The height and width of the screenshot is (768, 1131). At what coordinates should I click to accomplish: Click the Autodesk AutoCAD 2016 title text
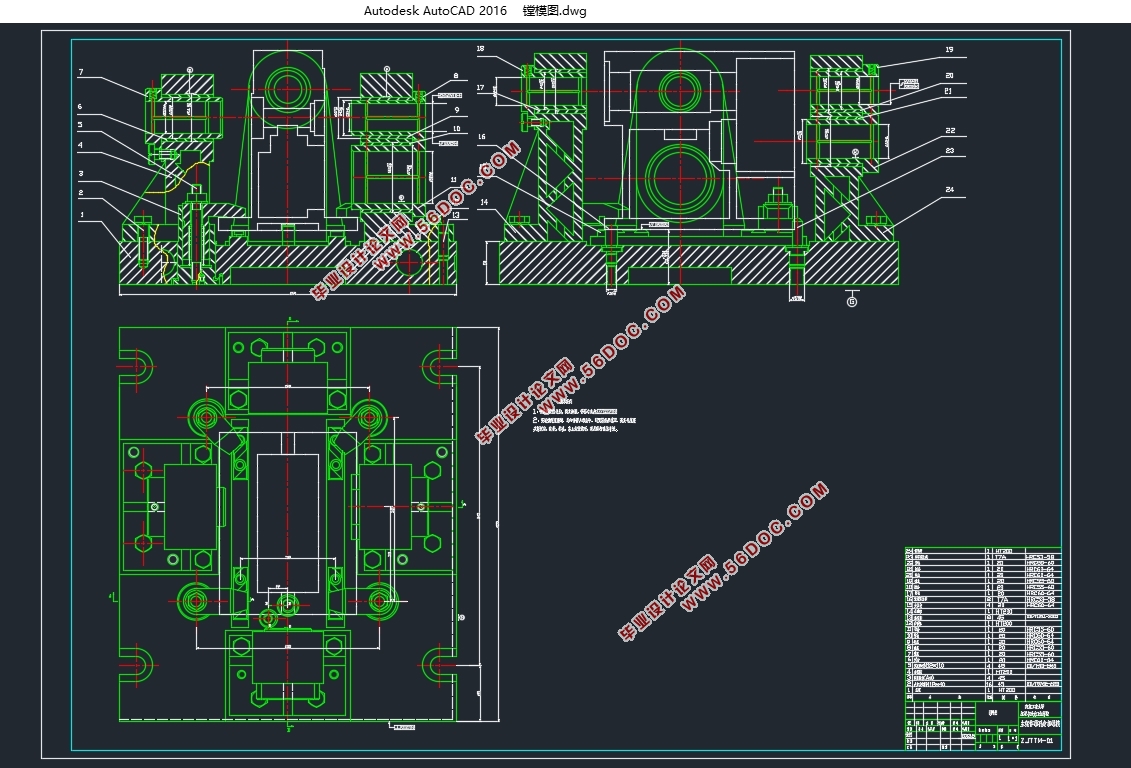[x=435, y=11]
